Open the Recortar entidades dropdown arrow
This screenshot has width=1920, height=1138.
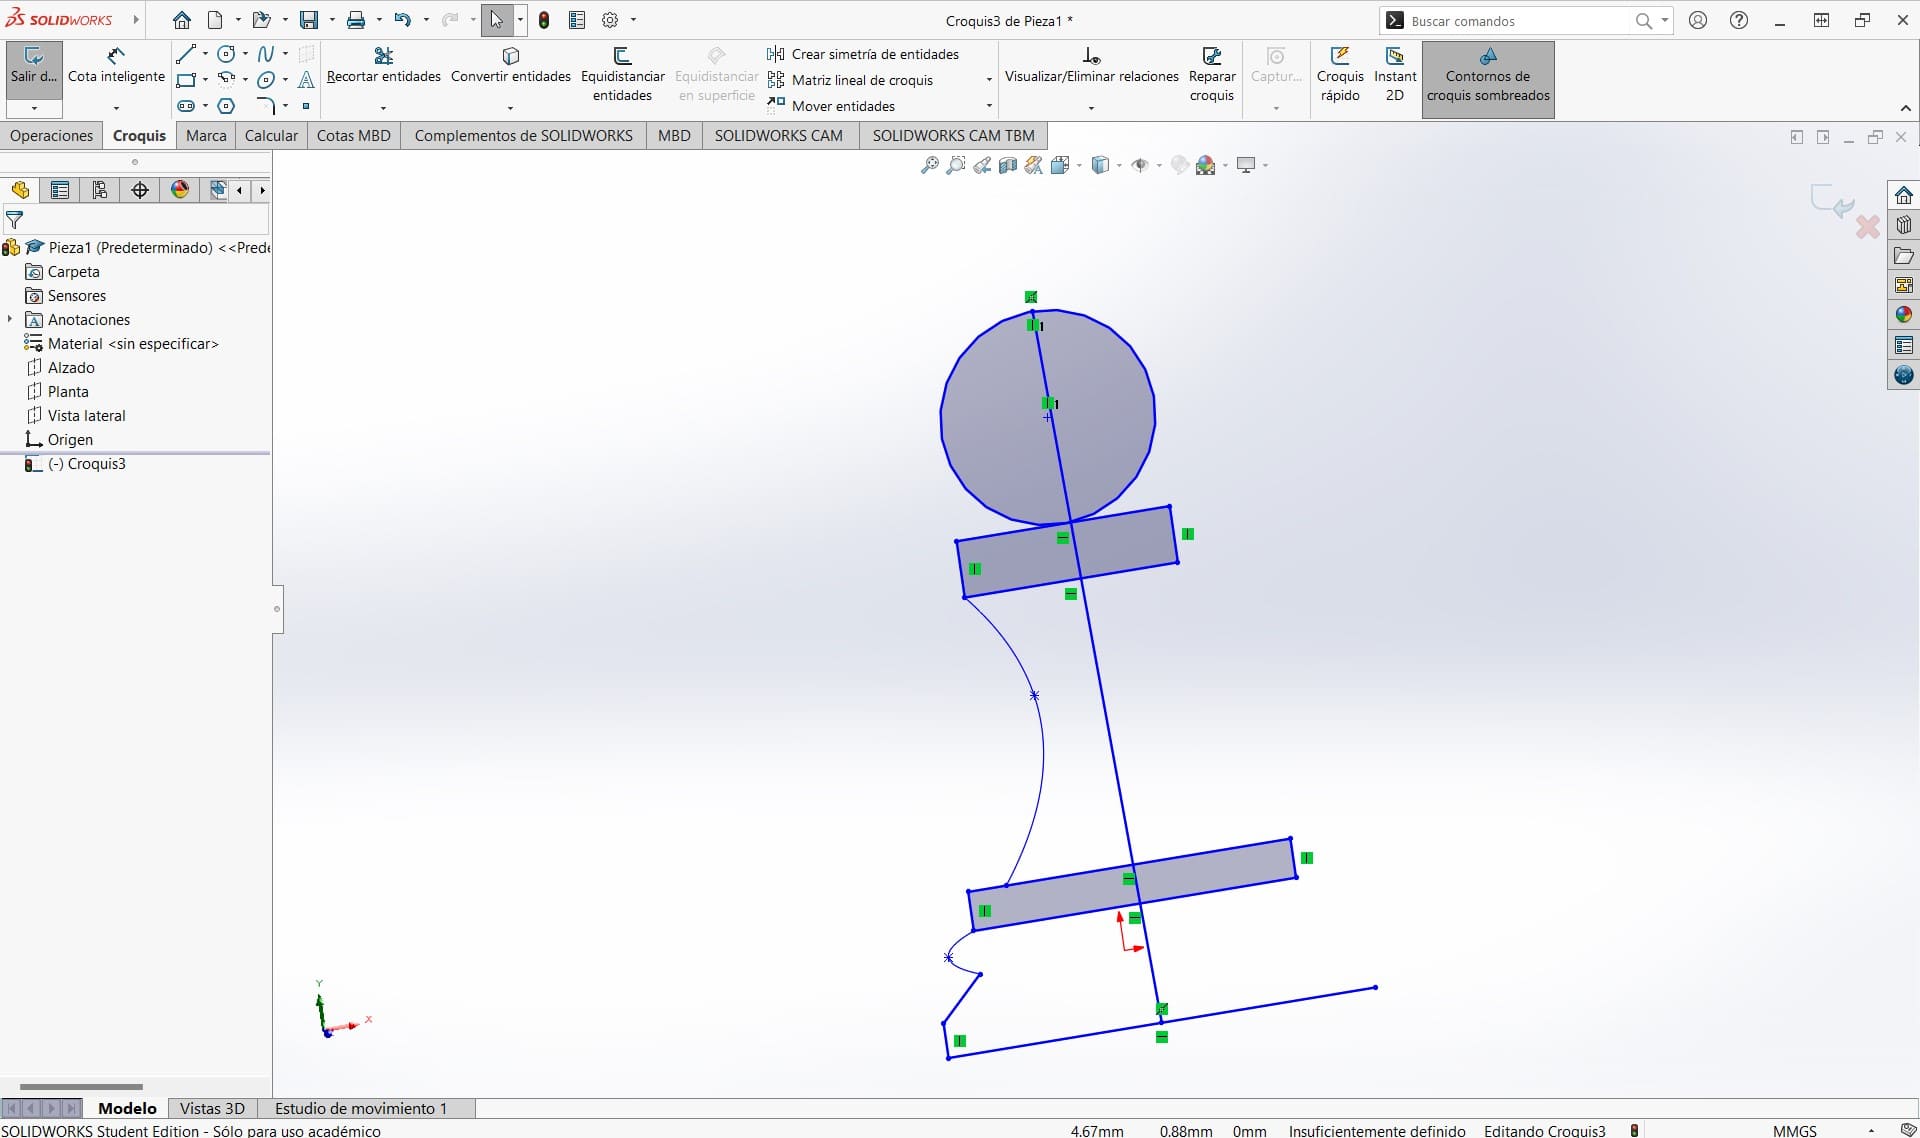pos(384,108)
